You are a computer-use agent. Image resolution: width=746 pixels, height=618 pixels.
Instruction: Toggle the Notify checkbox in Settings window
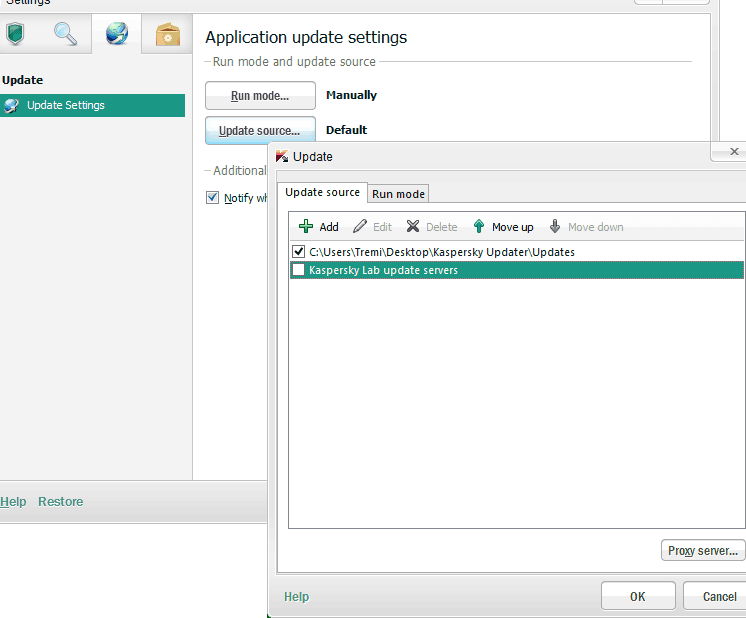coord(212,197)
